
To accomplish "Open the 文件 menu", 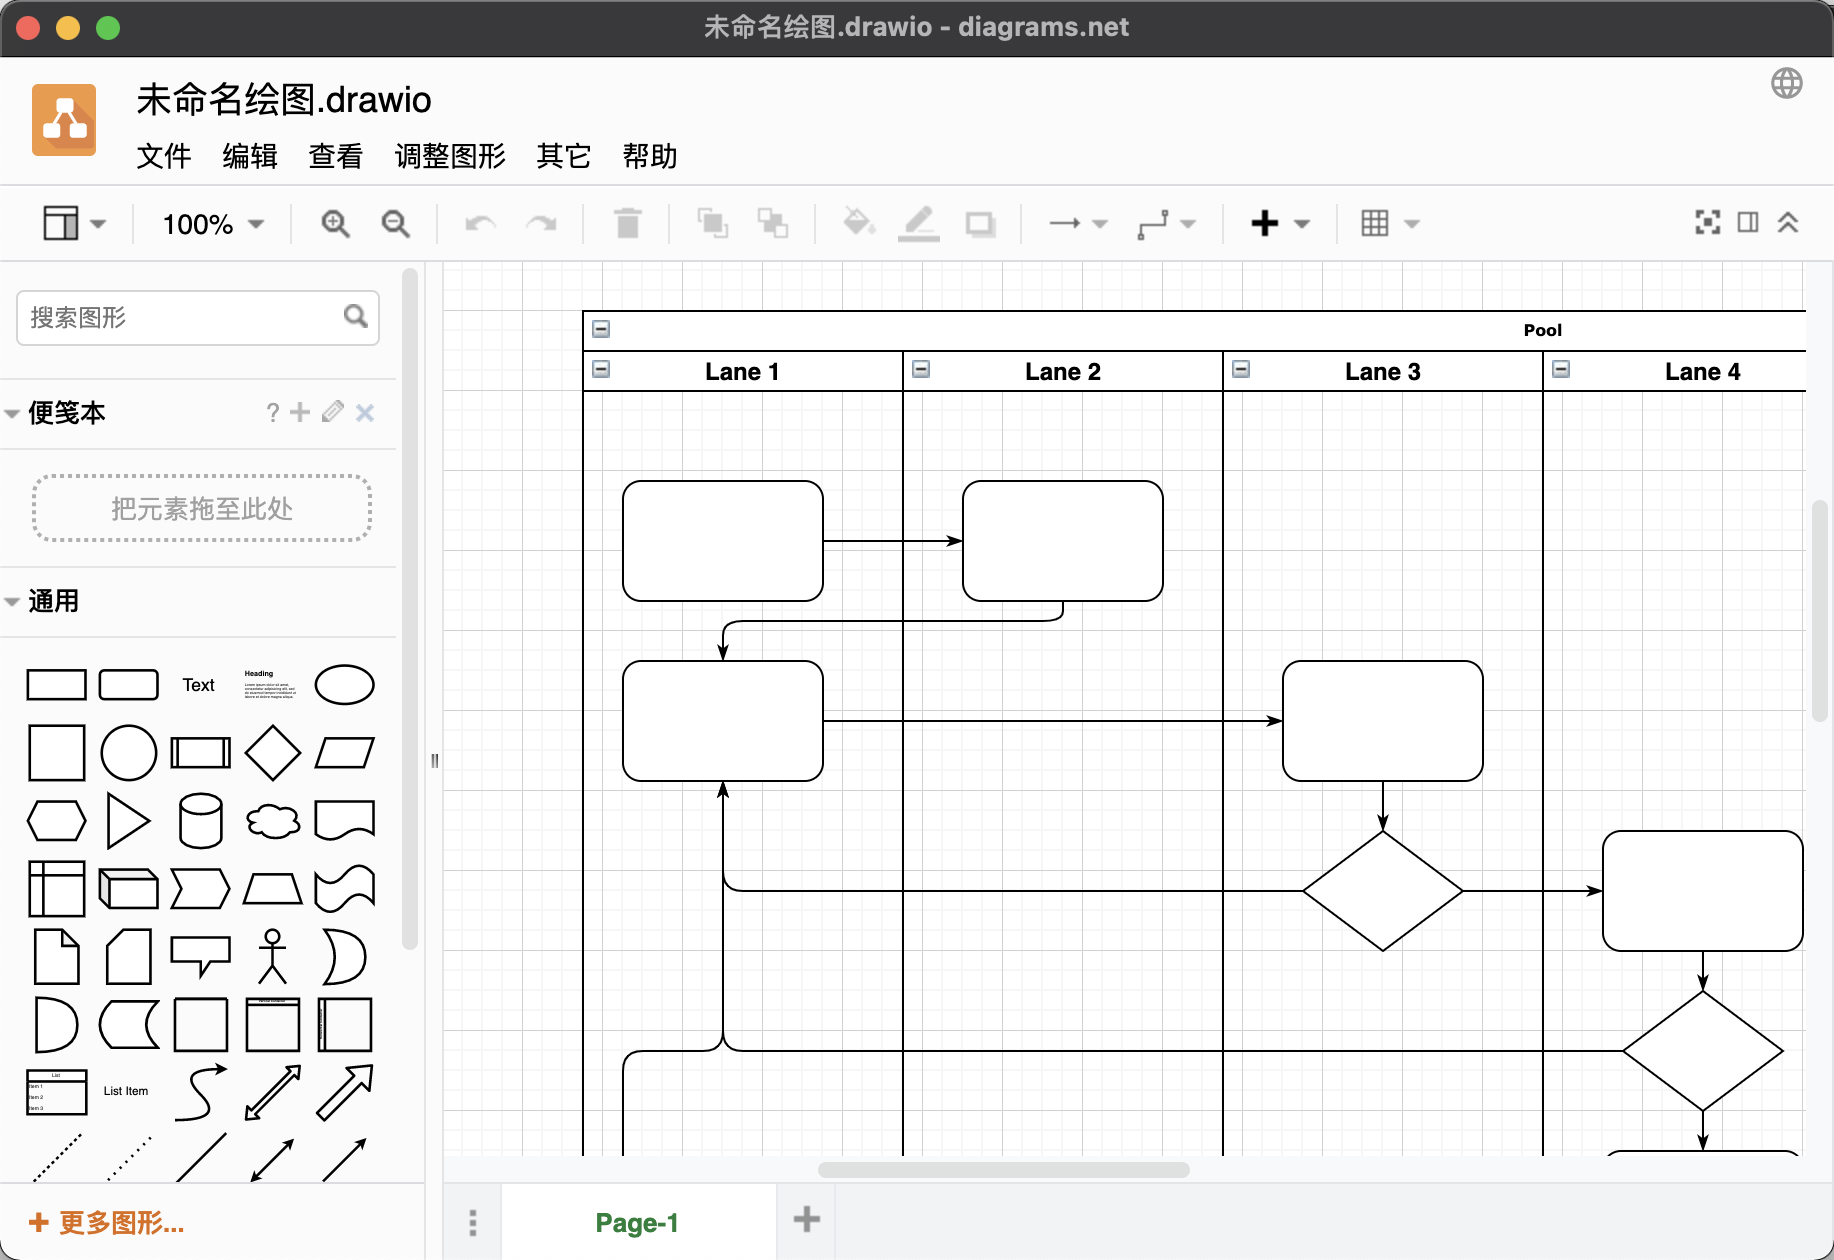I will [163, 156].
